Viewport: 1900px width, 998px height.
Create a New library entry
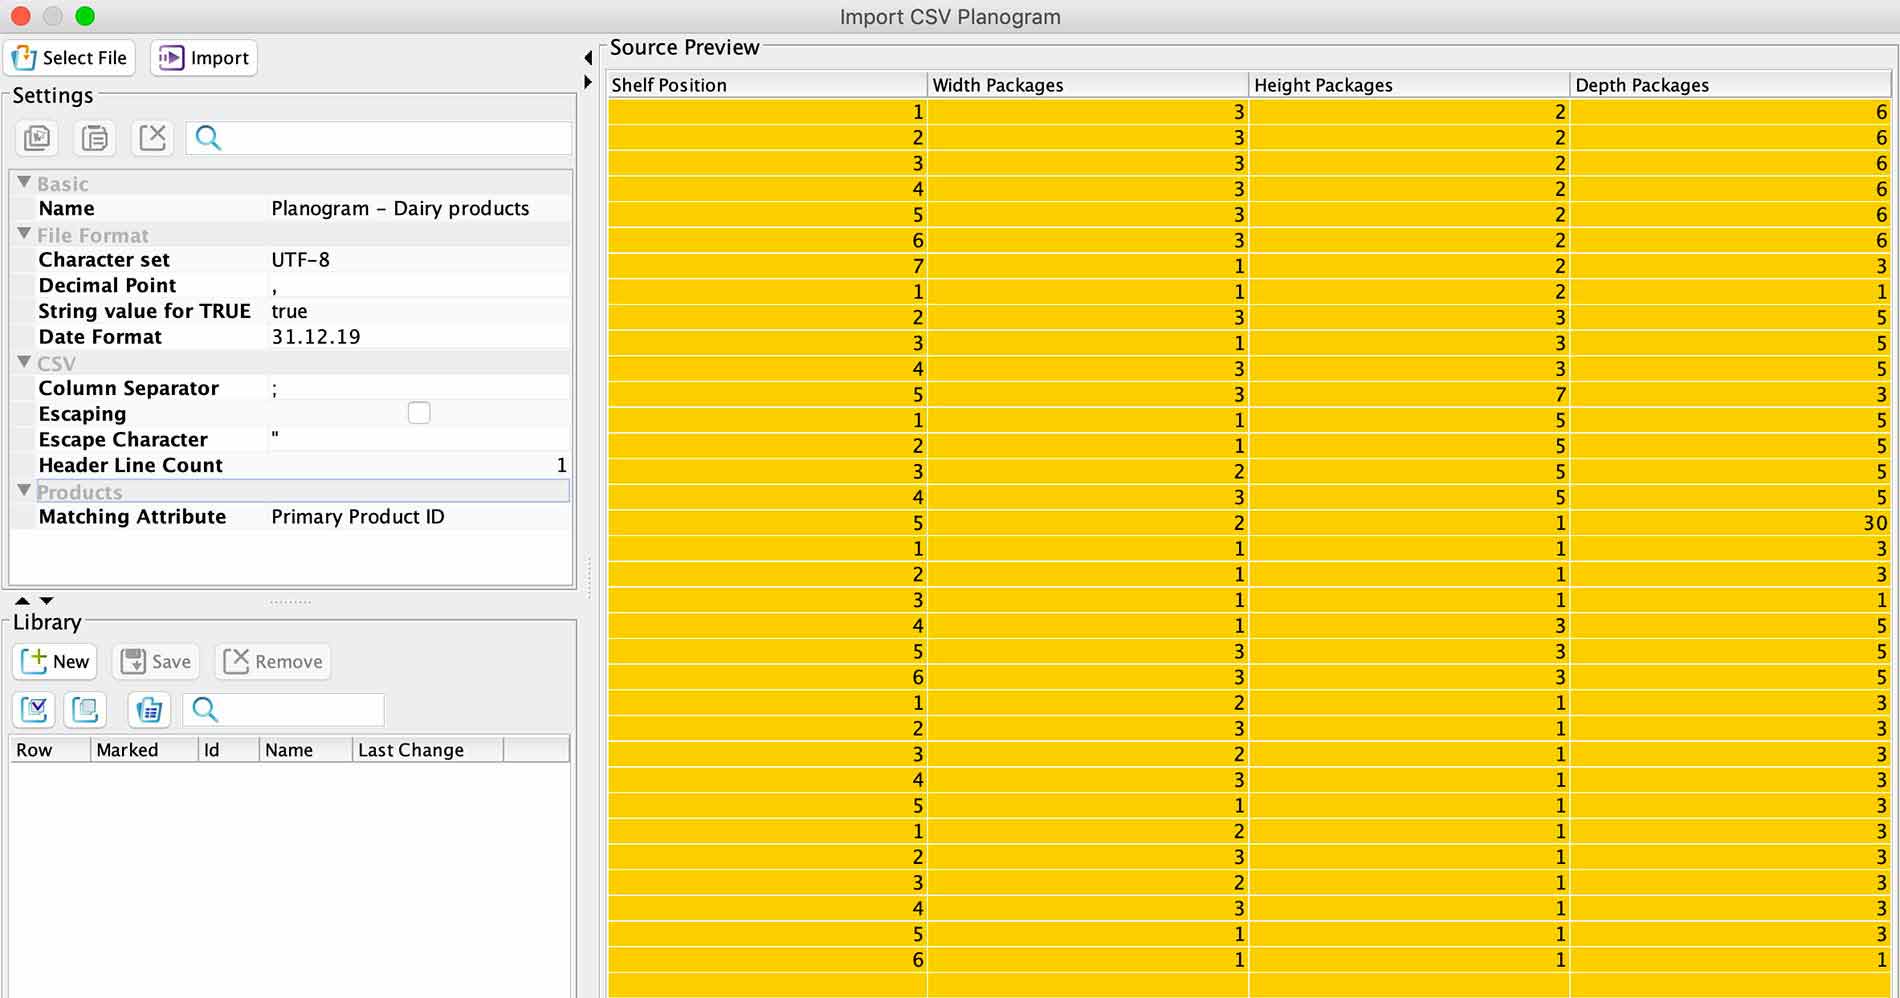56,661
